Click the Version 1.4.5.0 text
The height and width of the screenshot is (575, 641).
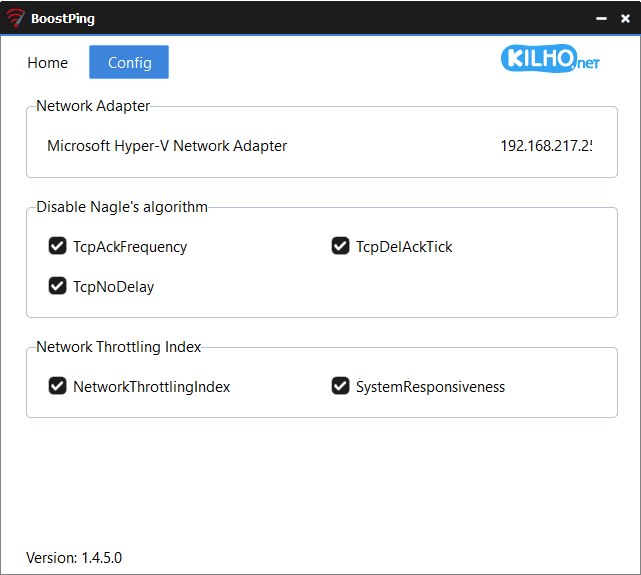click(x=74, y=557)
